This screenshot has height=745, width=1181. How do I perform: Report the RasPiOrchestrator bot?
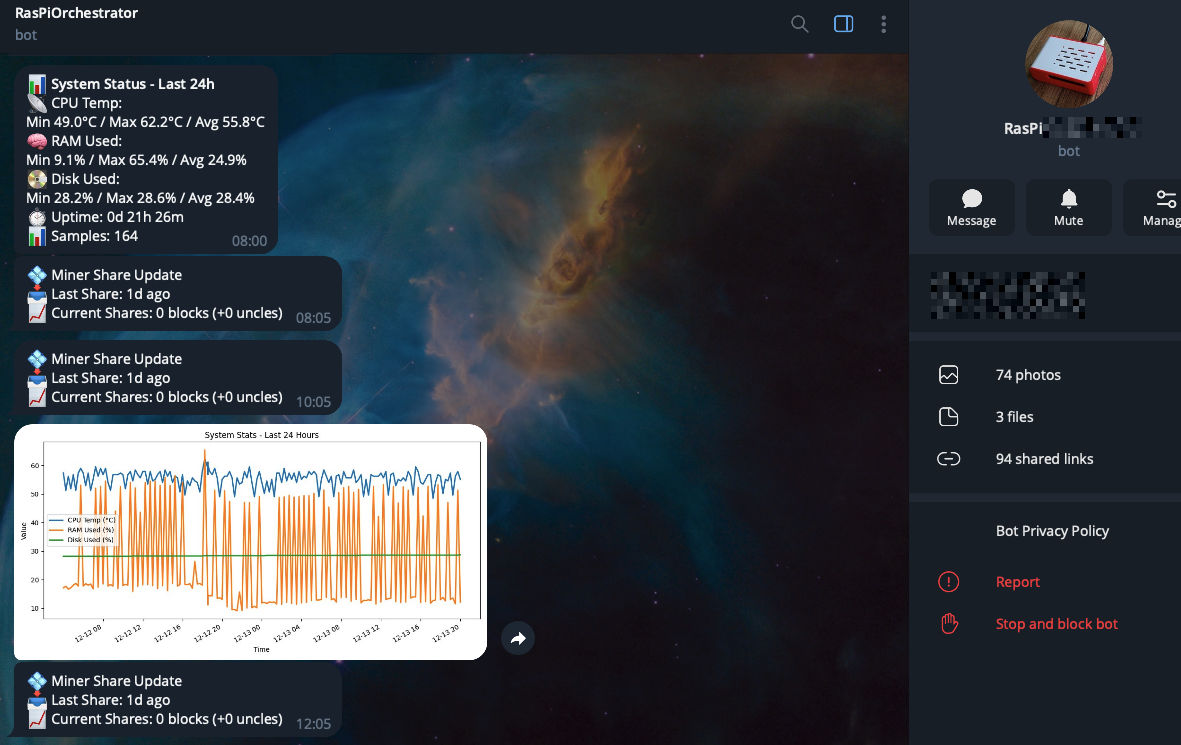1017,581
